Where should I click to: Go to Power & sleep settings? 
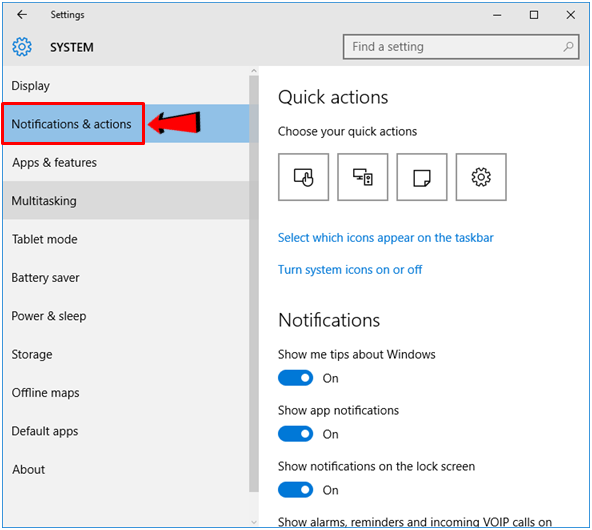126,316
